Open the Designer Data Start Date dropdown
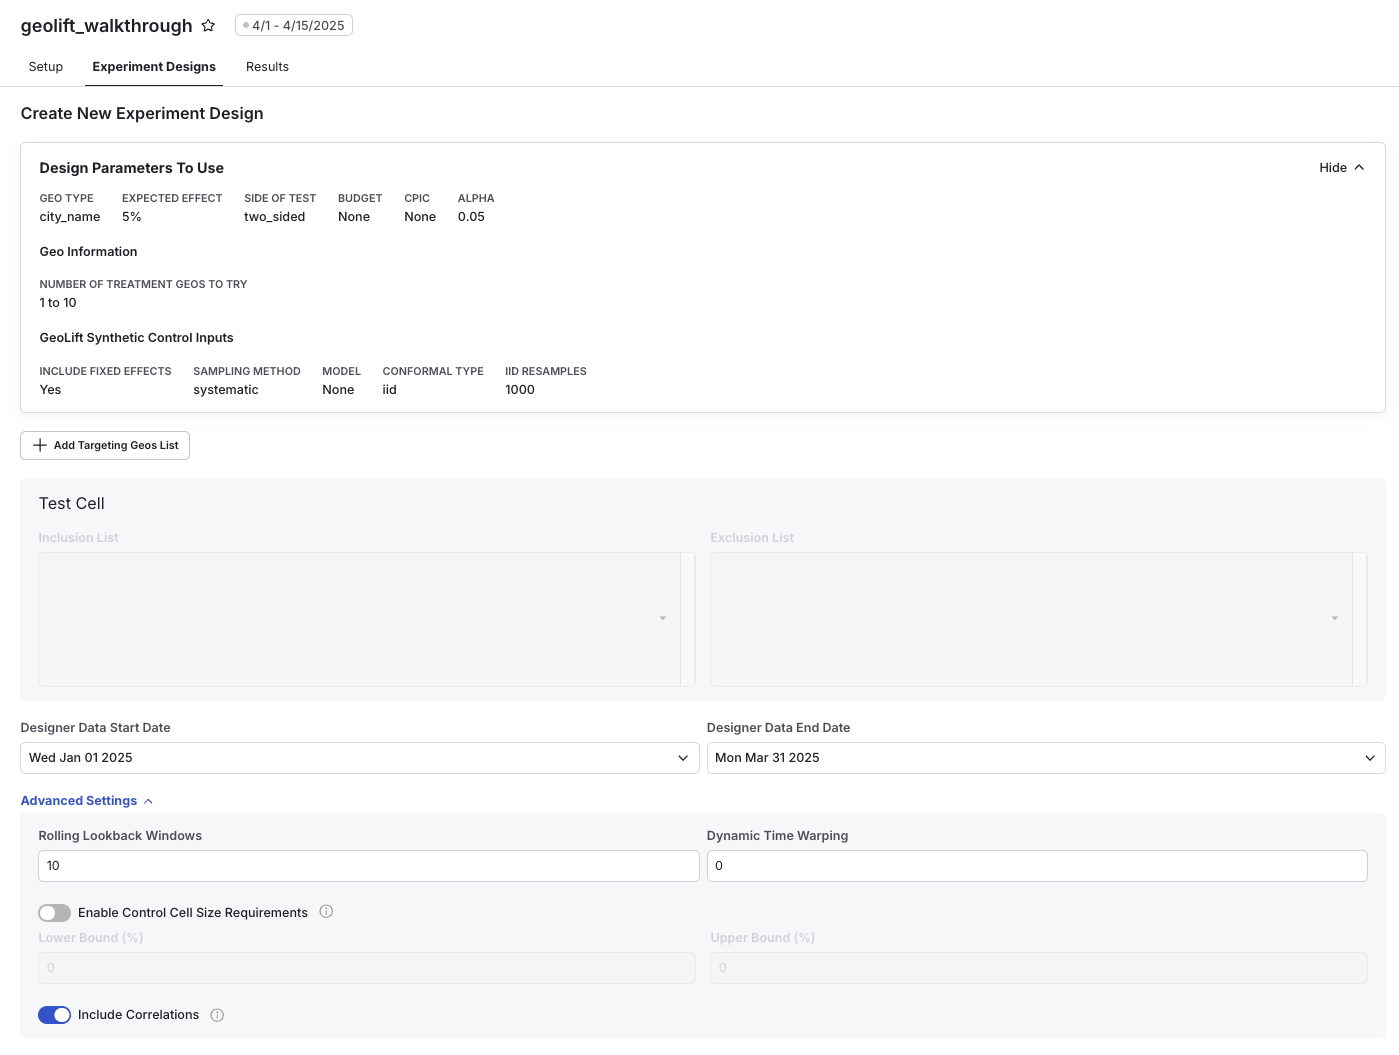 click(x=684, y=757)
